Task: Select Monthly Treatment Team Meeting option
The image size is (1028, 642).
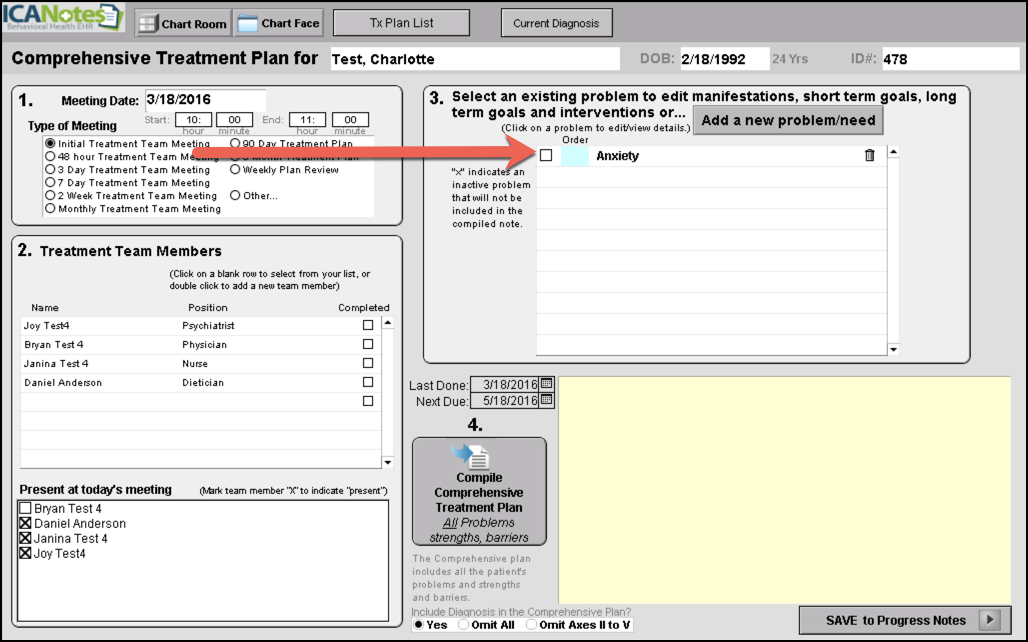Action: pyautogui.click(x=50, y=209)
